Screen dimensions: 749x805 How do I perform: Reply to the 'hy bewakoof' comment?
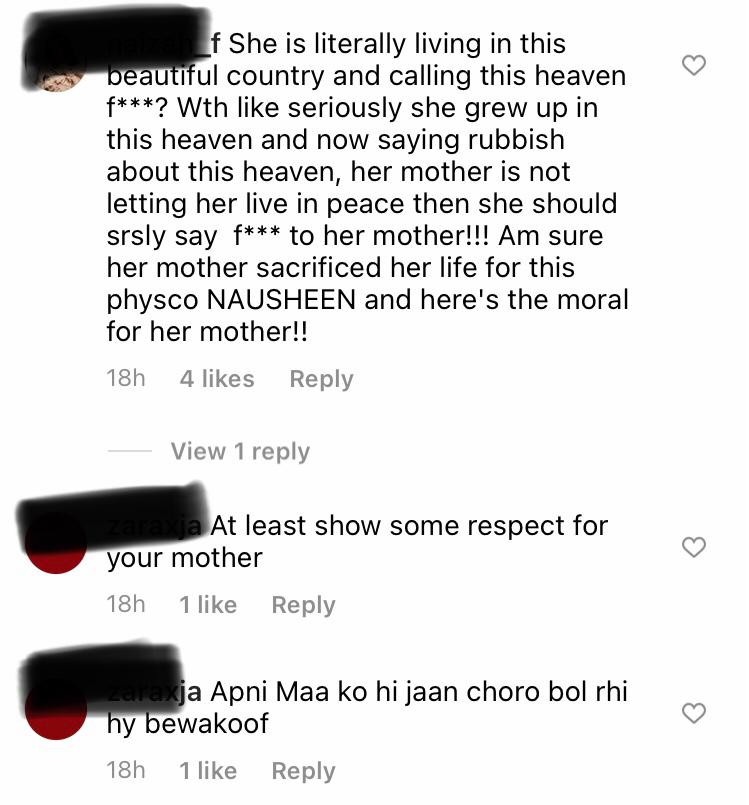point(303,772)
